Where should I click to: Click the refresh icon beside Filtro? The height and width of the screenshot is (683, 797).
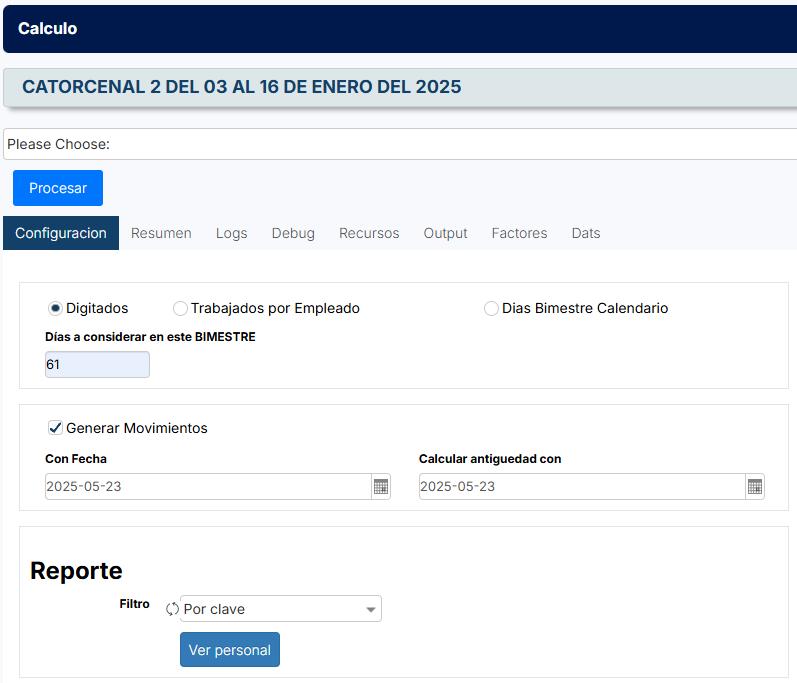pyautogui.click(x=172, y=609)
